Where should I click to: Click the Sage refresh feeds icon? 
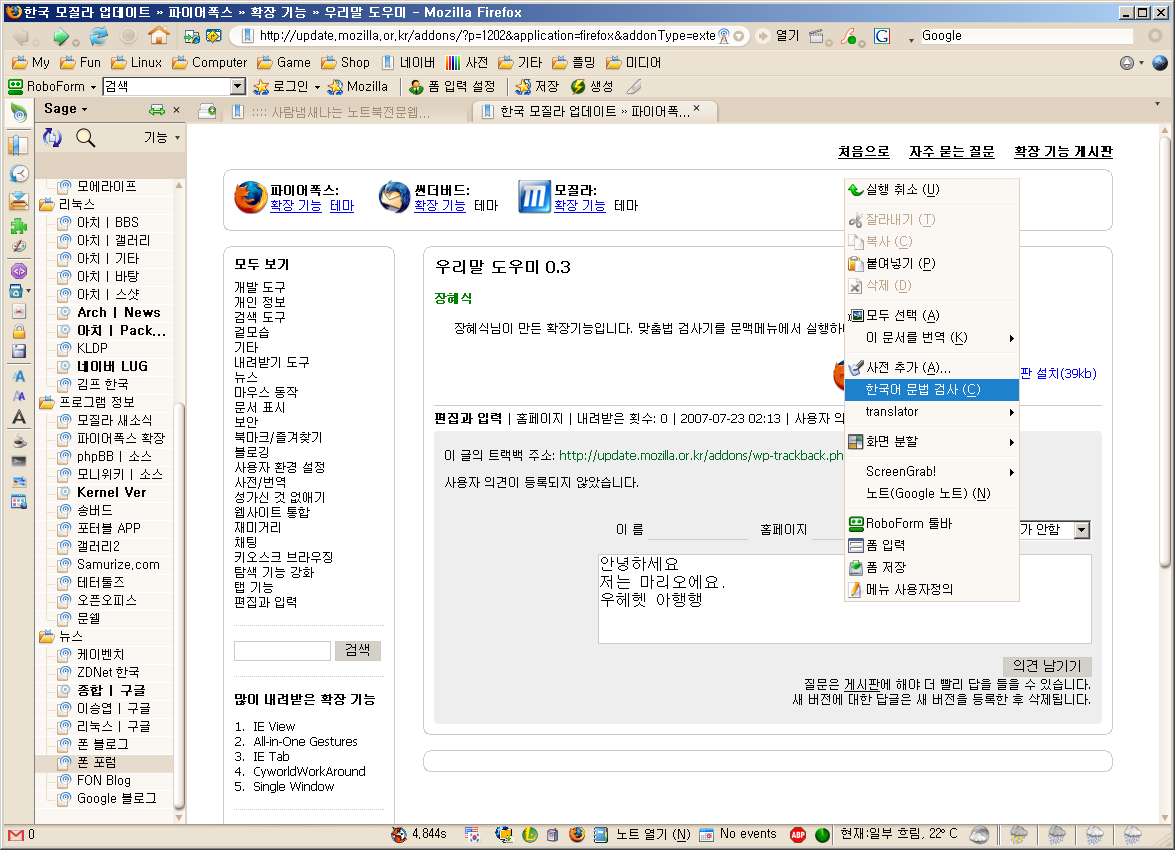point(52,137)
